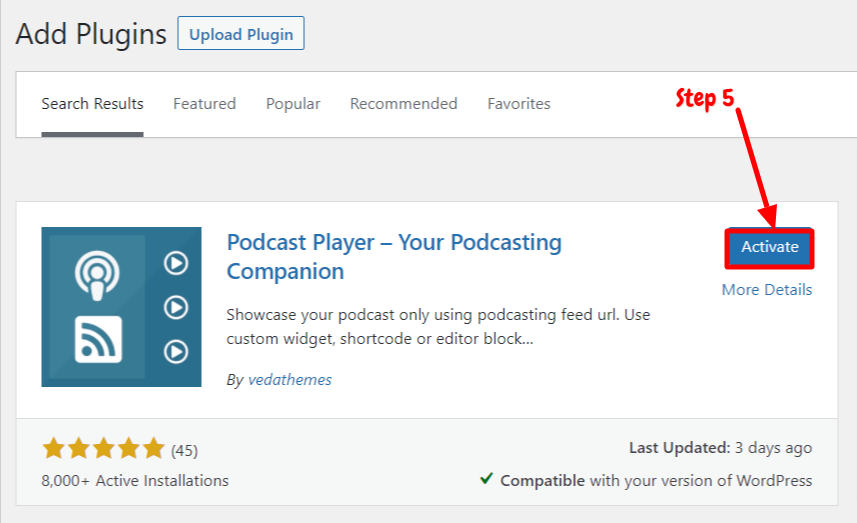Click the green compatibility checkmark icon
This screenshot has height=523, width=857.
tap(486, 479)
